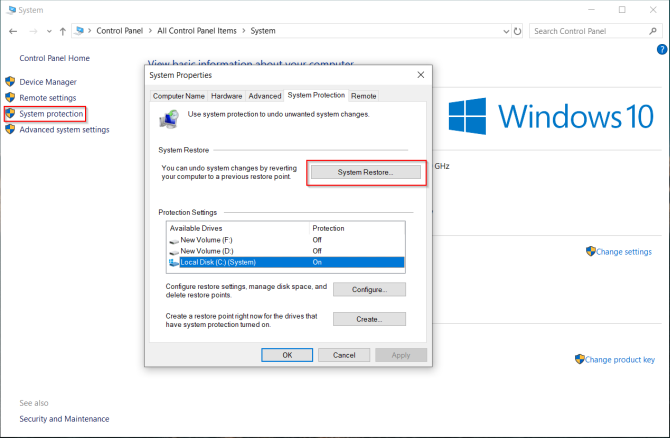Open help via blue question mark icon
Screen dimensions: 670x438
[x=661, y=50]
